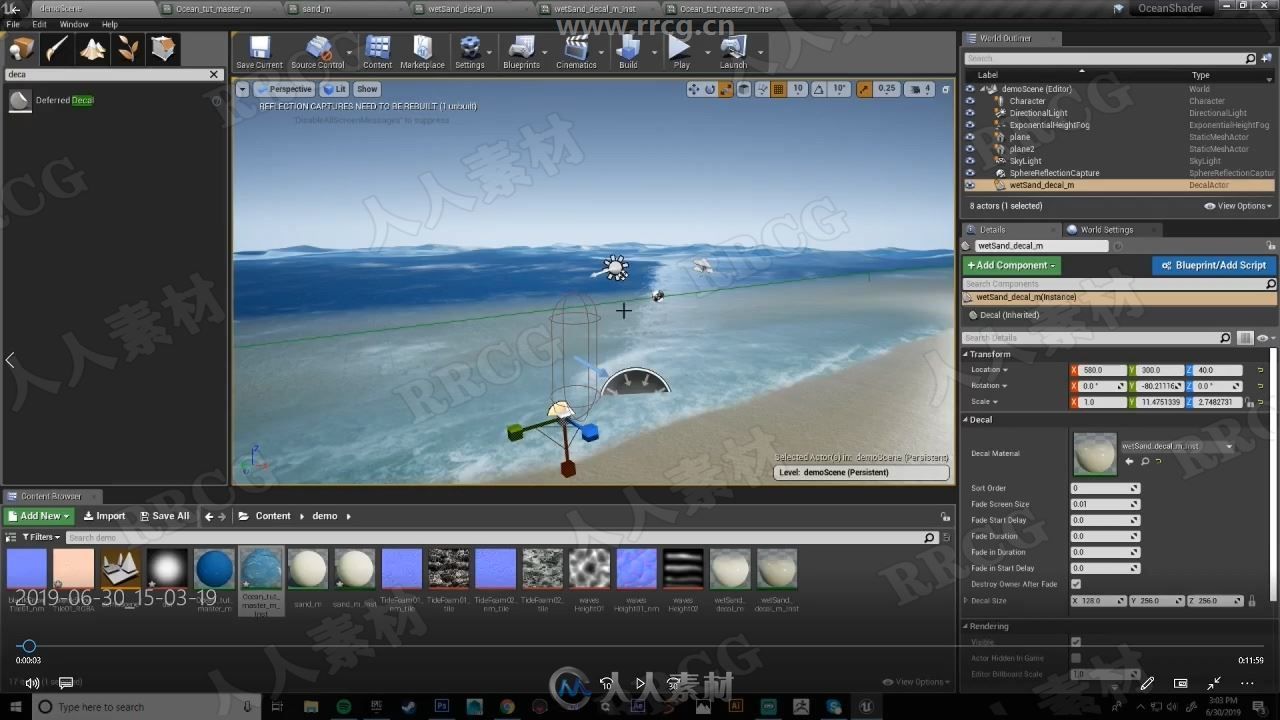Image resolution: width=1280 pixels, height=720 pixels.
Task: Browse to decal material asset in Content Browser
Action: pos(1145,462)
